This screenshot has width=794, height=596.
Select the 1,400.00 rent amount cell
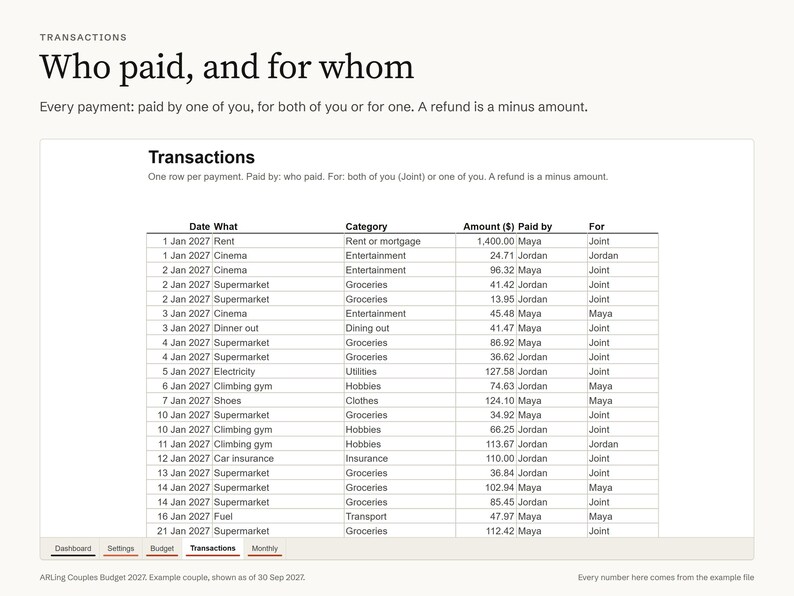tap(486, 242)
